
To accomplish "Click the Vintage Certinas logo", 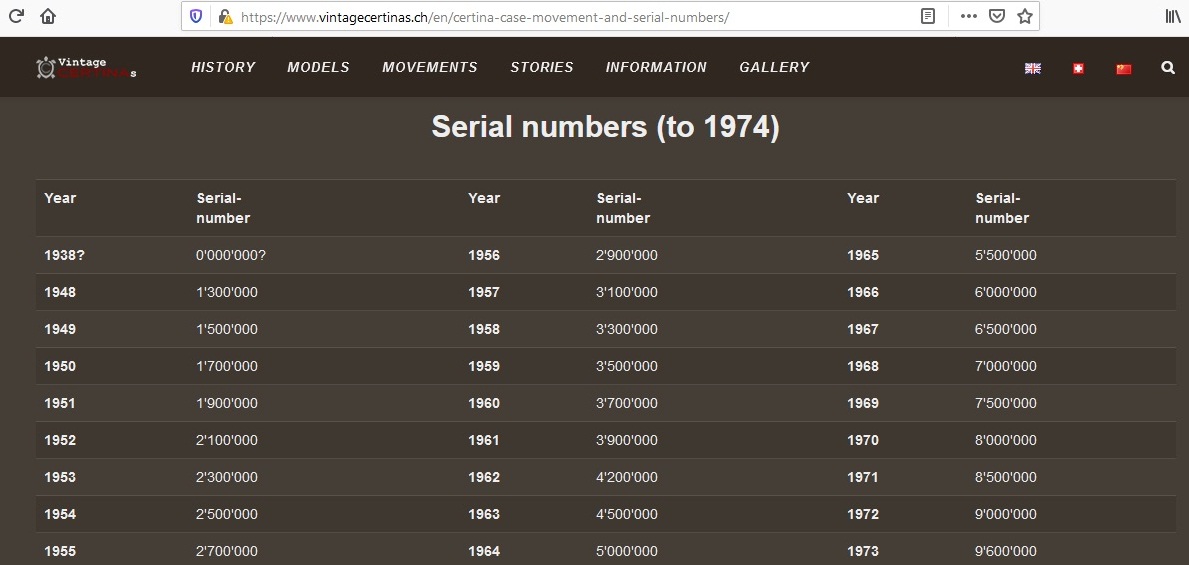I will [86, 68].
